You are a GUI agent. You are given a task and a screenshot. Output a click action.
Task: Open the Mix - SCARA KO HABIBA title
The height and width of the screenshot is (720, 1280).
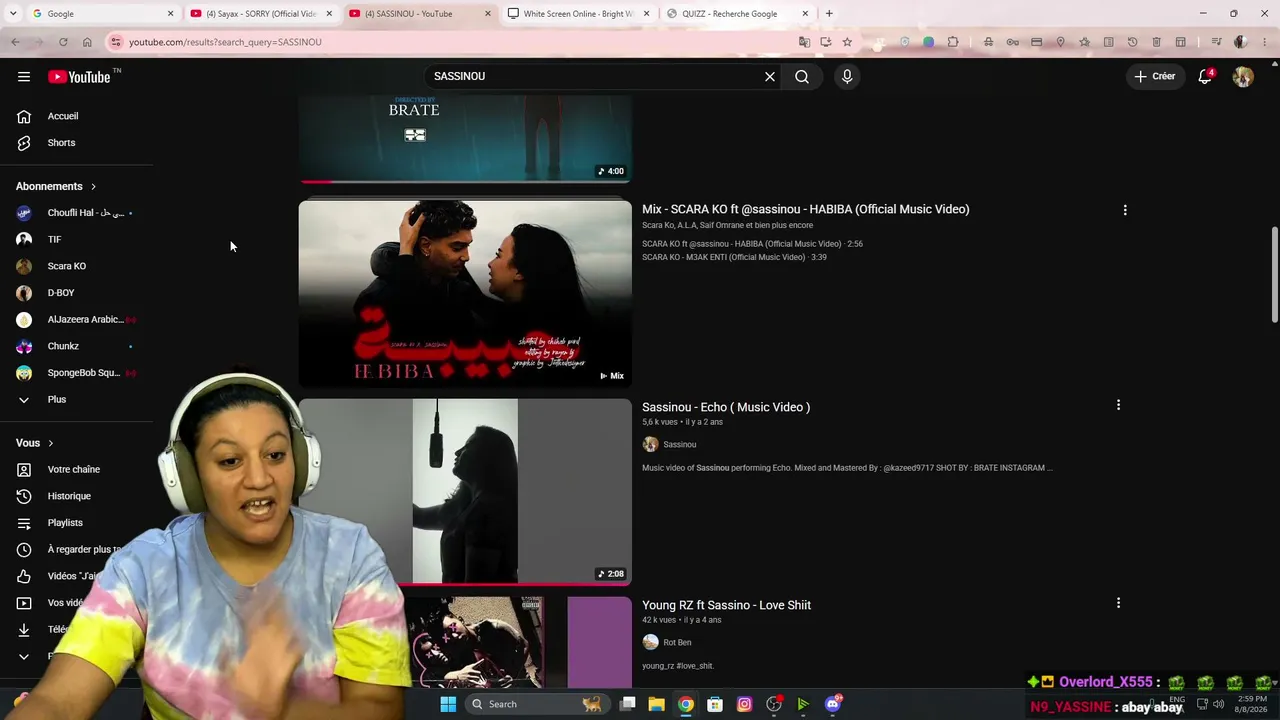[805, 209]
